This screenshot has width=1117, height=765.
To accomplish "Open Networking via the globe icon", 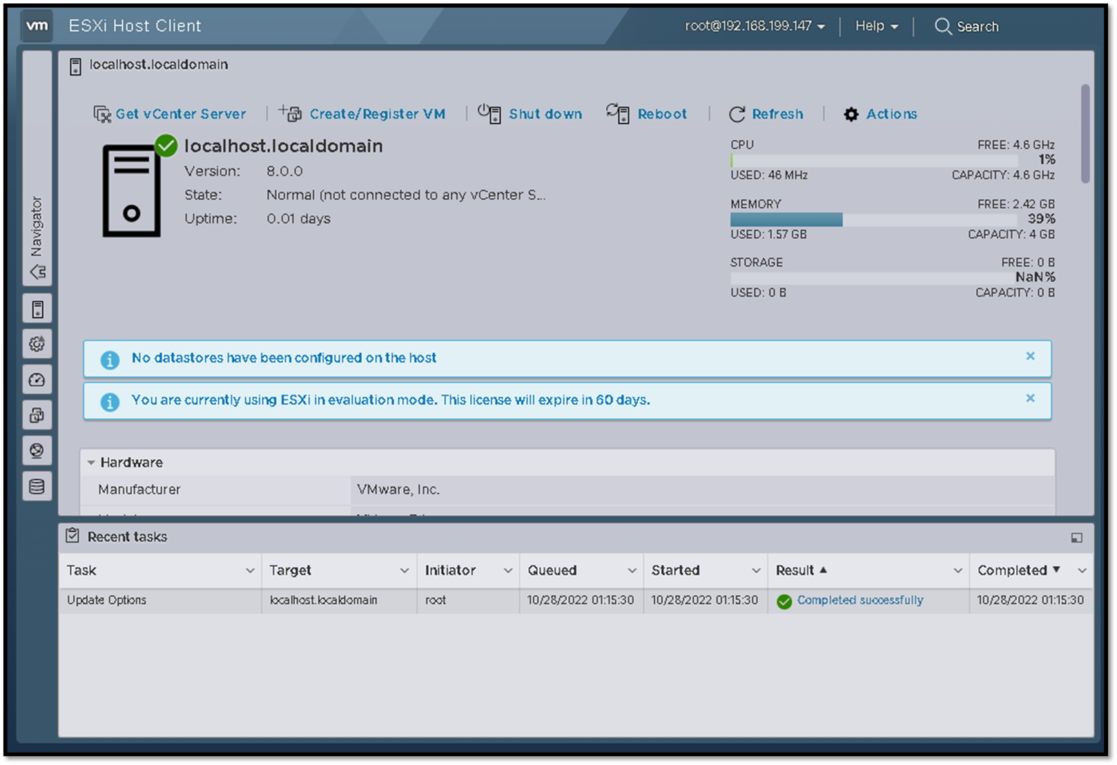I will 37,450.
